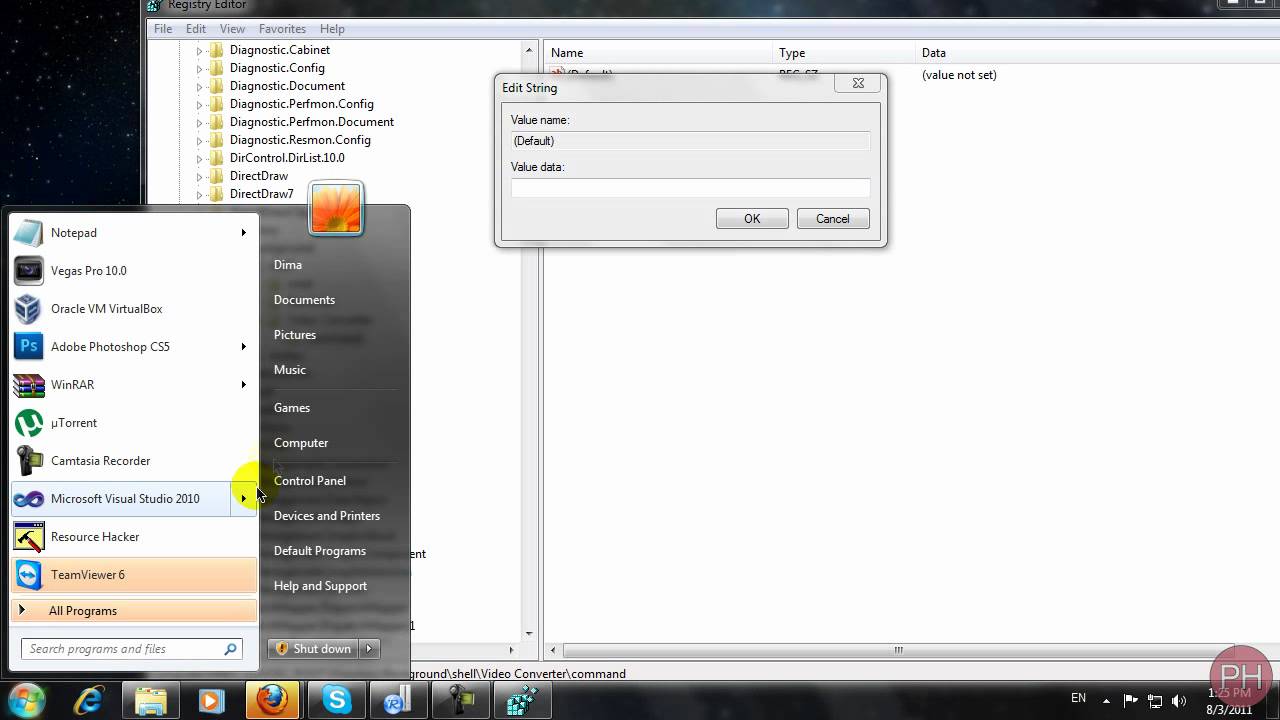
Task: Click the Type column header
Action: coord(846,53)
